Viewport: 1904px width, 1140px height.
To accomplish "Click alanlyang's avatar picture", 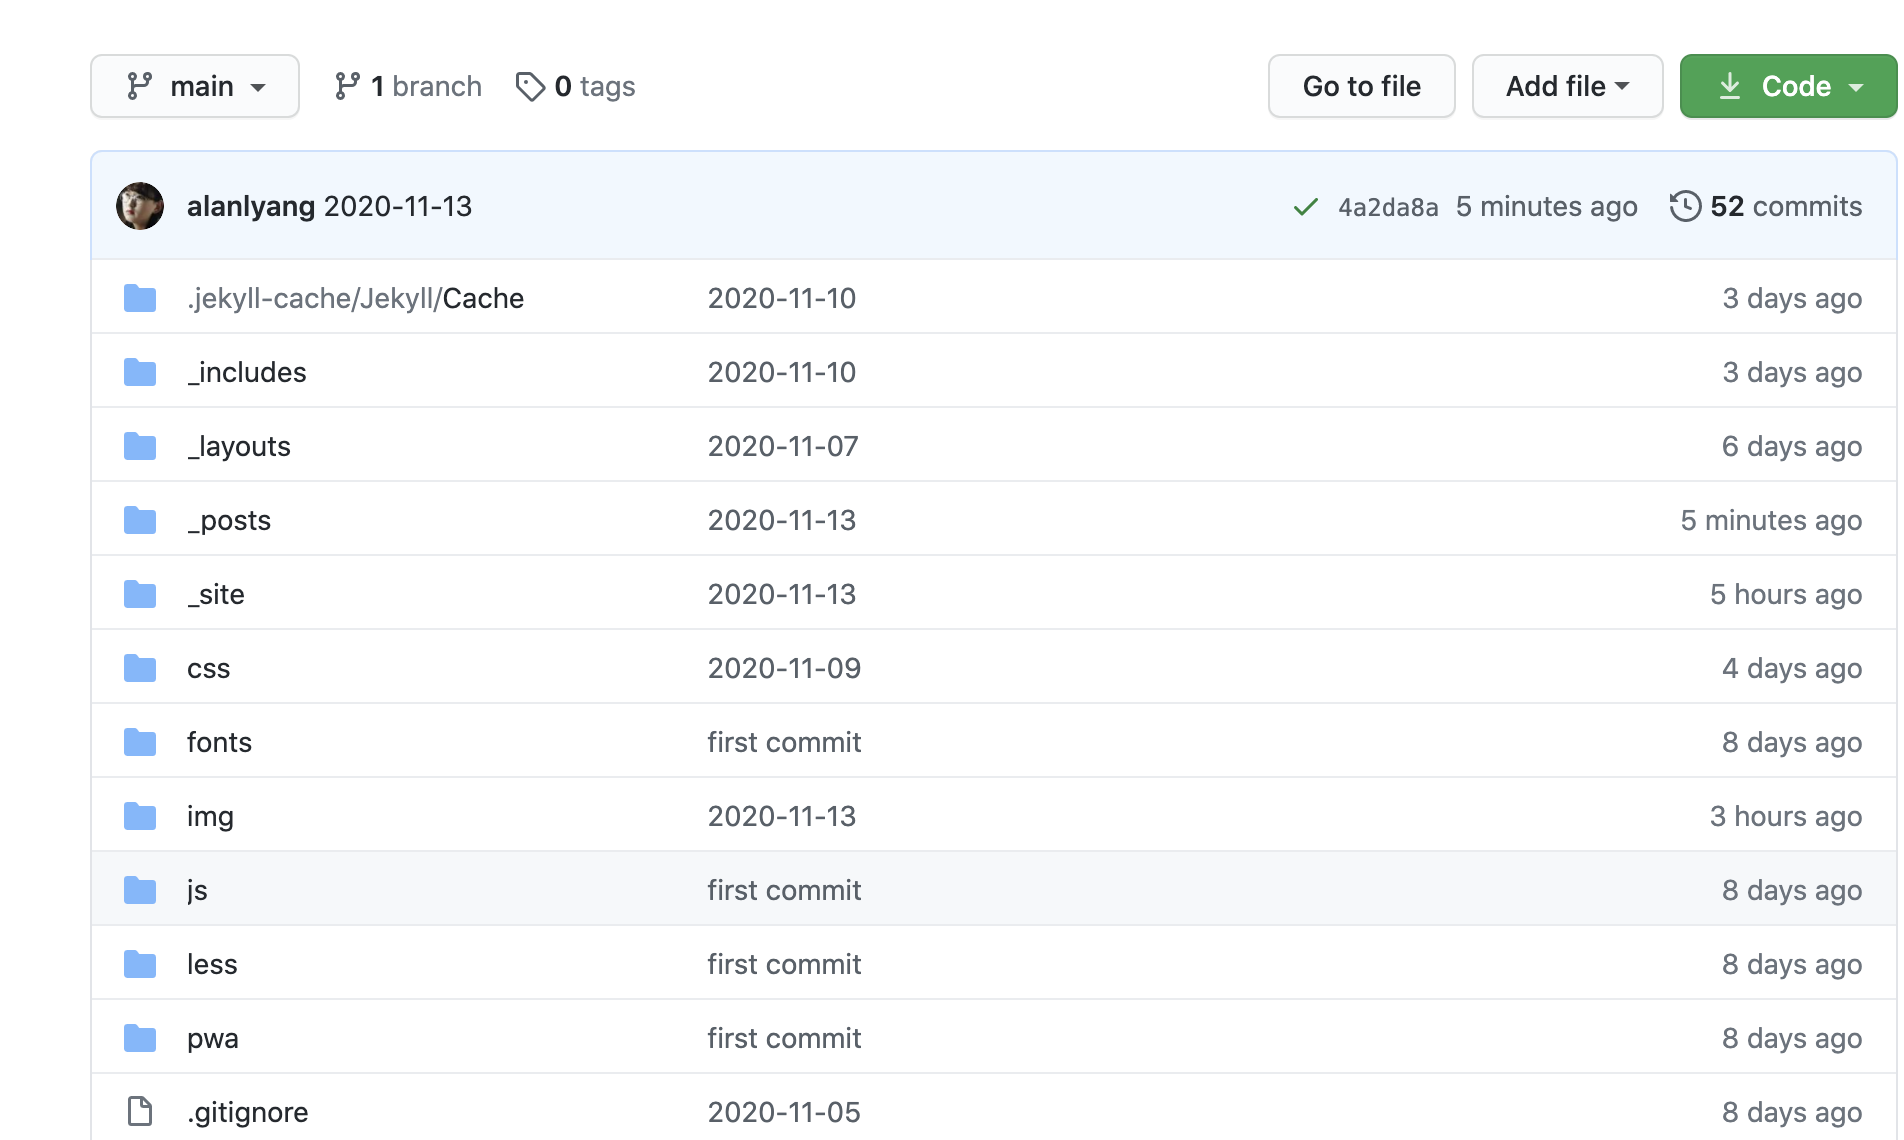I will pos(140,206).
